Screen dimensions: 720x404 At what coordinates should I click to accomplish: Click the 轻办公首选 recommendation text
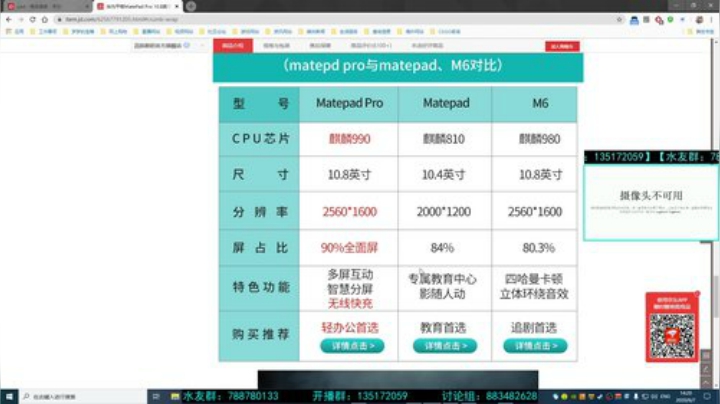coord(350,328)
